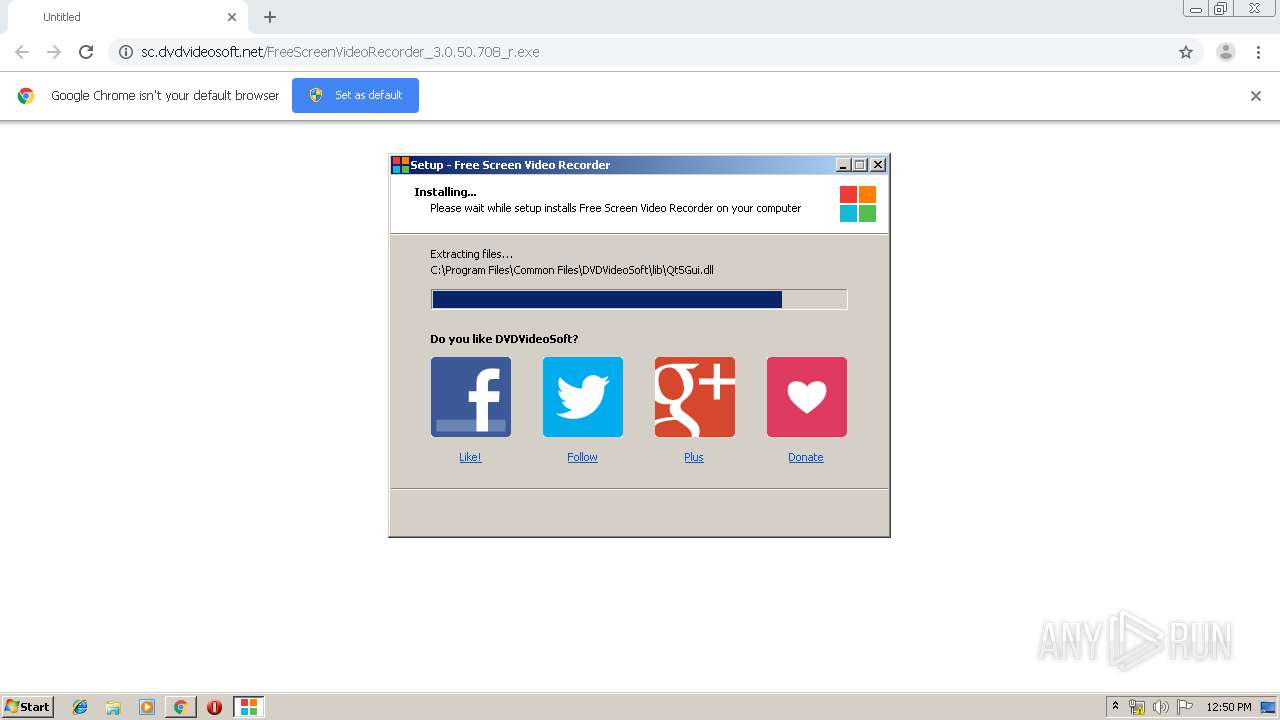Open a new Chrome tab
Viewport: 1280px width, 720px height.
coord(270,17)
